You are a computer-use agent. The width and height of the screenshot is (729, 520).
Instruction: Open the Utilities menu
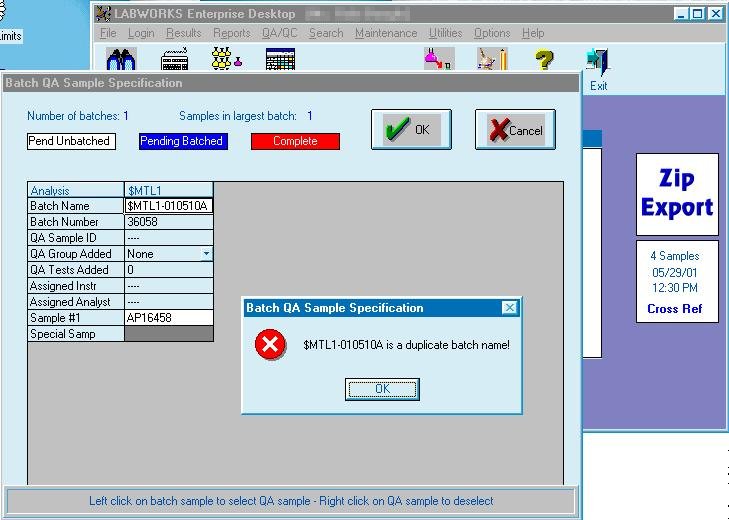pos(445,33)
